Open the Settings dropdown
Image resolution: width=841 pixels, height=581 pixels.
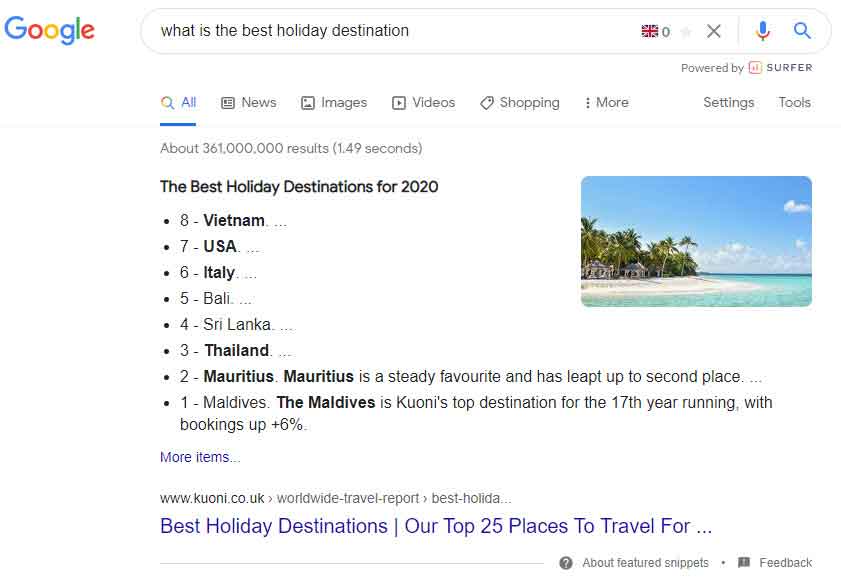(x=728, y=102)
